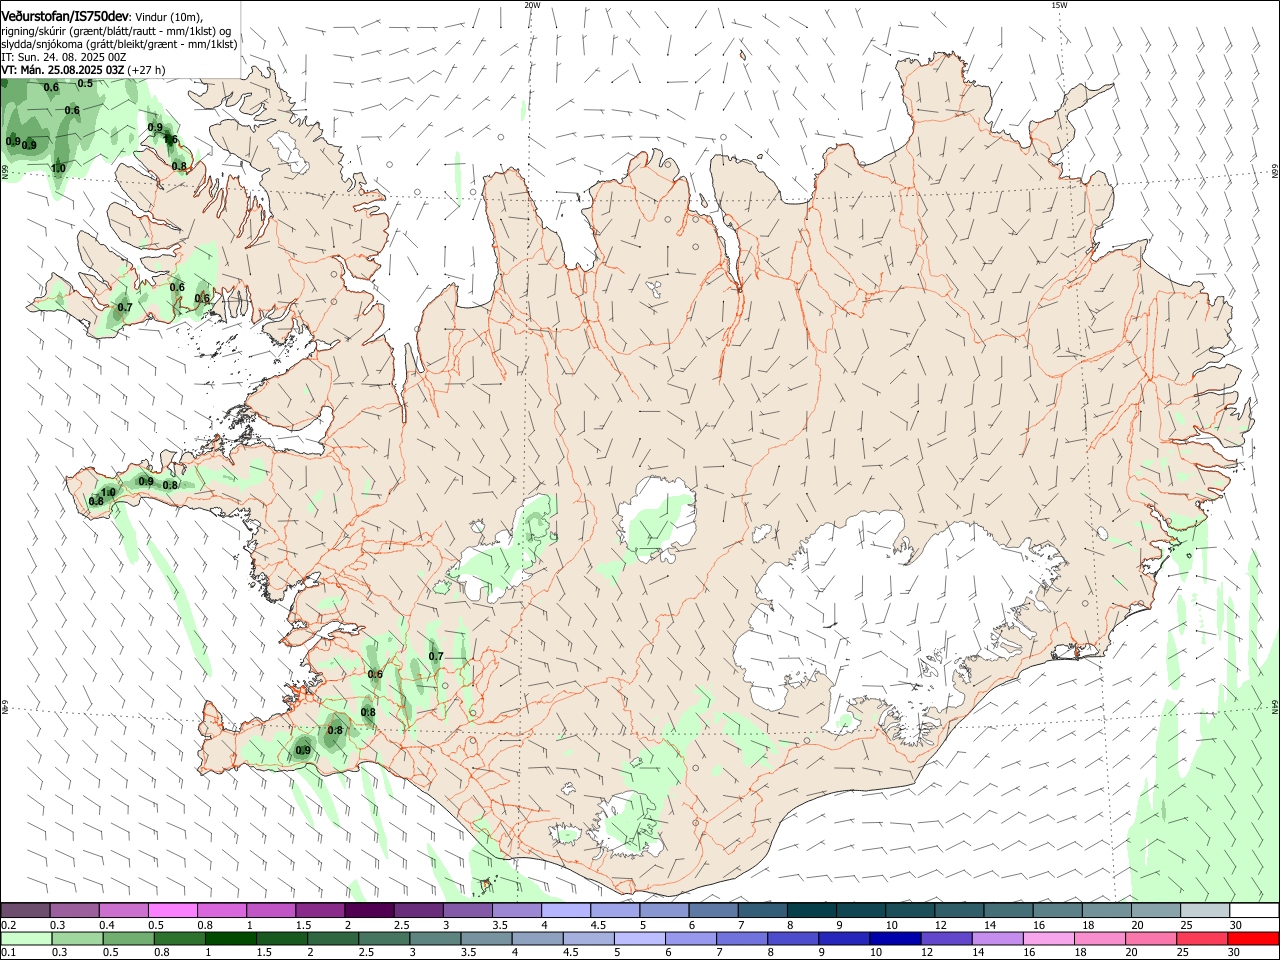Click the 0.7 value in the southern Westfjords
Viewport: 1280px width, 960px height.
125,307
